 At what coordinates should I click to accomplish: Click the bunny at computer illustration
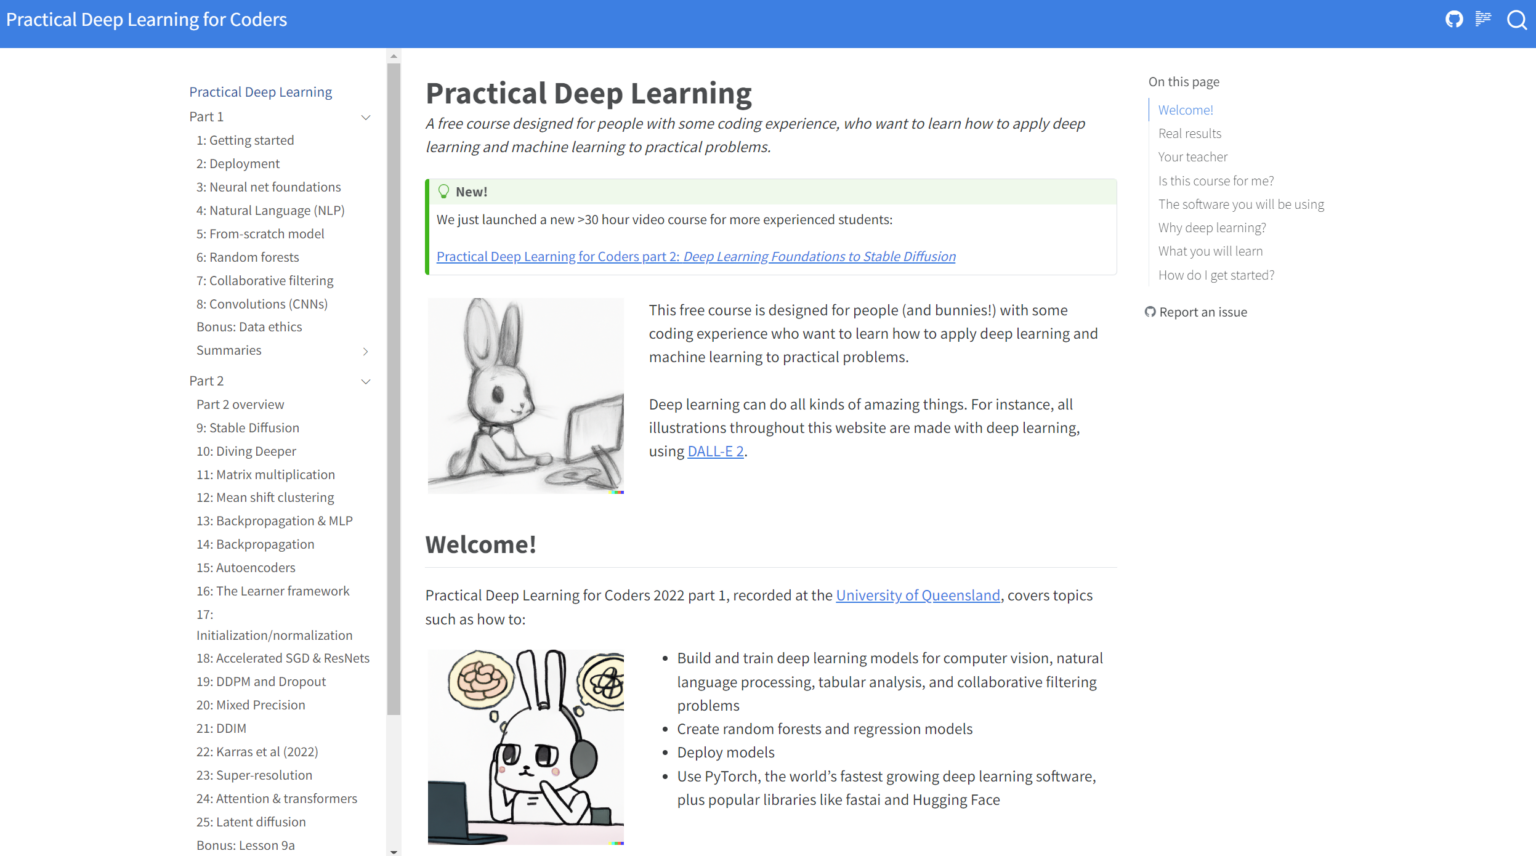coord(525,395)
